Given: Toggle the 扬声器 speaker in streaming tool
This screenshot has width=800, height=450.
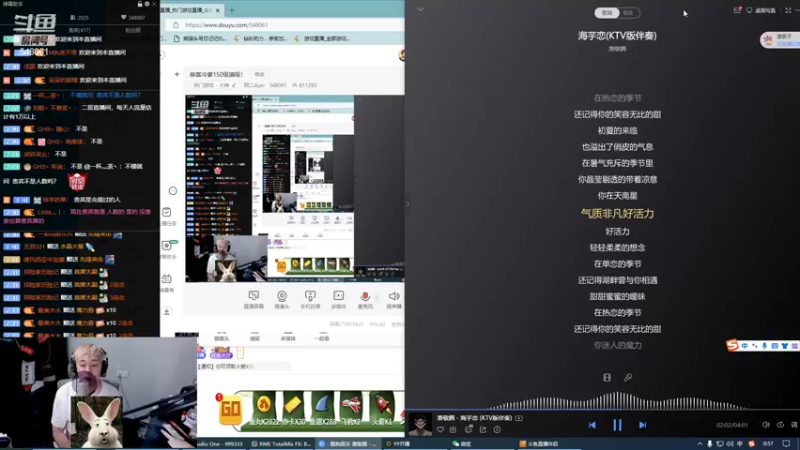Looking at the screenshot, I should pyautogui.click(x=394, y=299).
